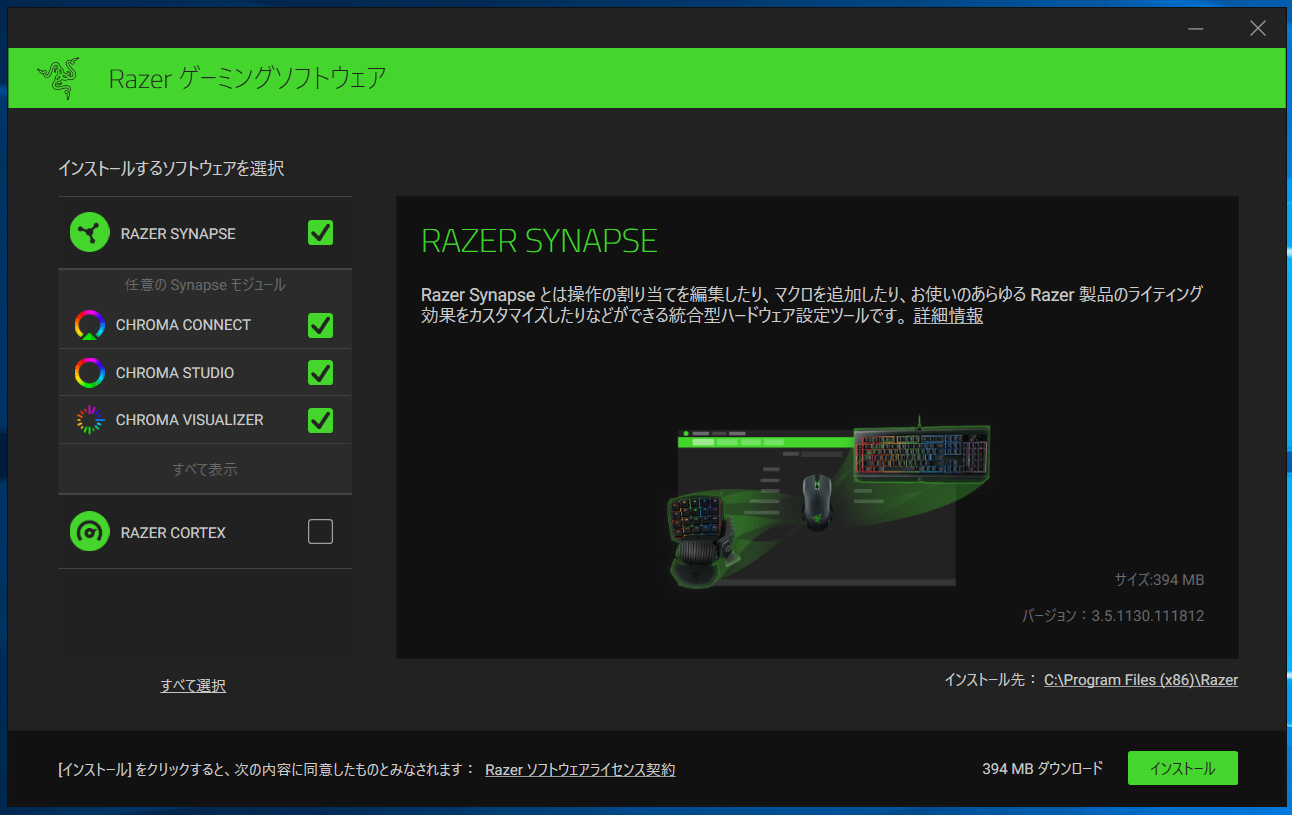Click the Razer Cortex green icon
Image resolution: width=1292 pixels, height=815 pixels.
[90, 532]
